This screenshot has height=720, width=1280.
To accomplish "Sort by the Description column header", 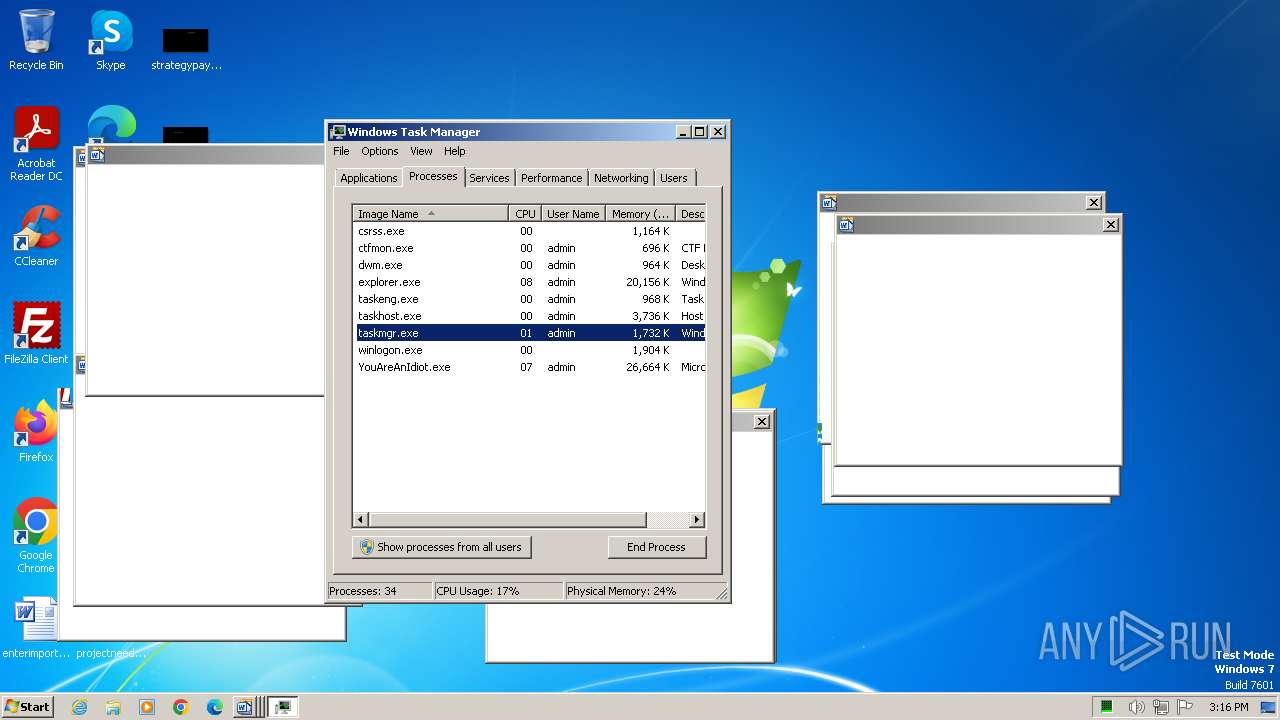I will point(691,214).
